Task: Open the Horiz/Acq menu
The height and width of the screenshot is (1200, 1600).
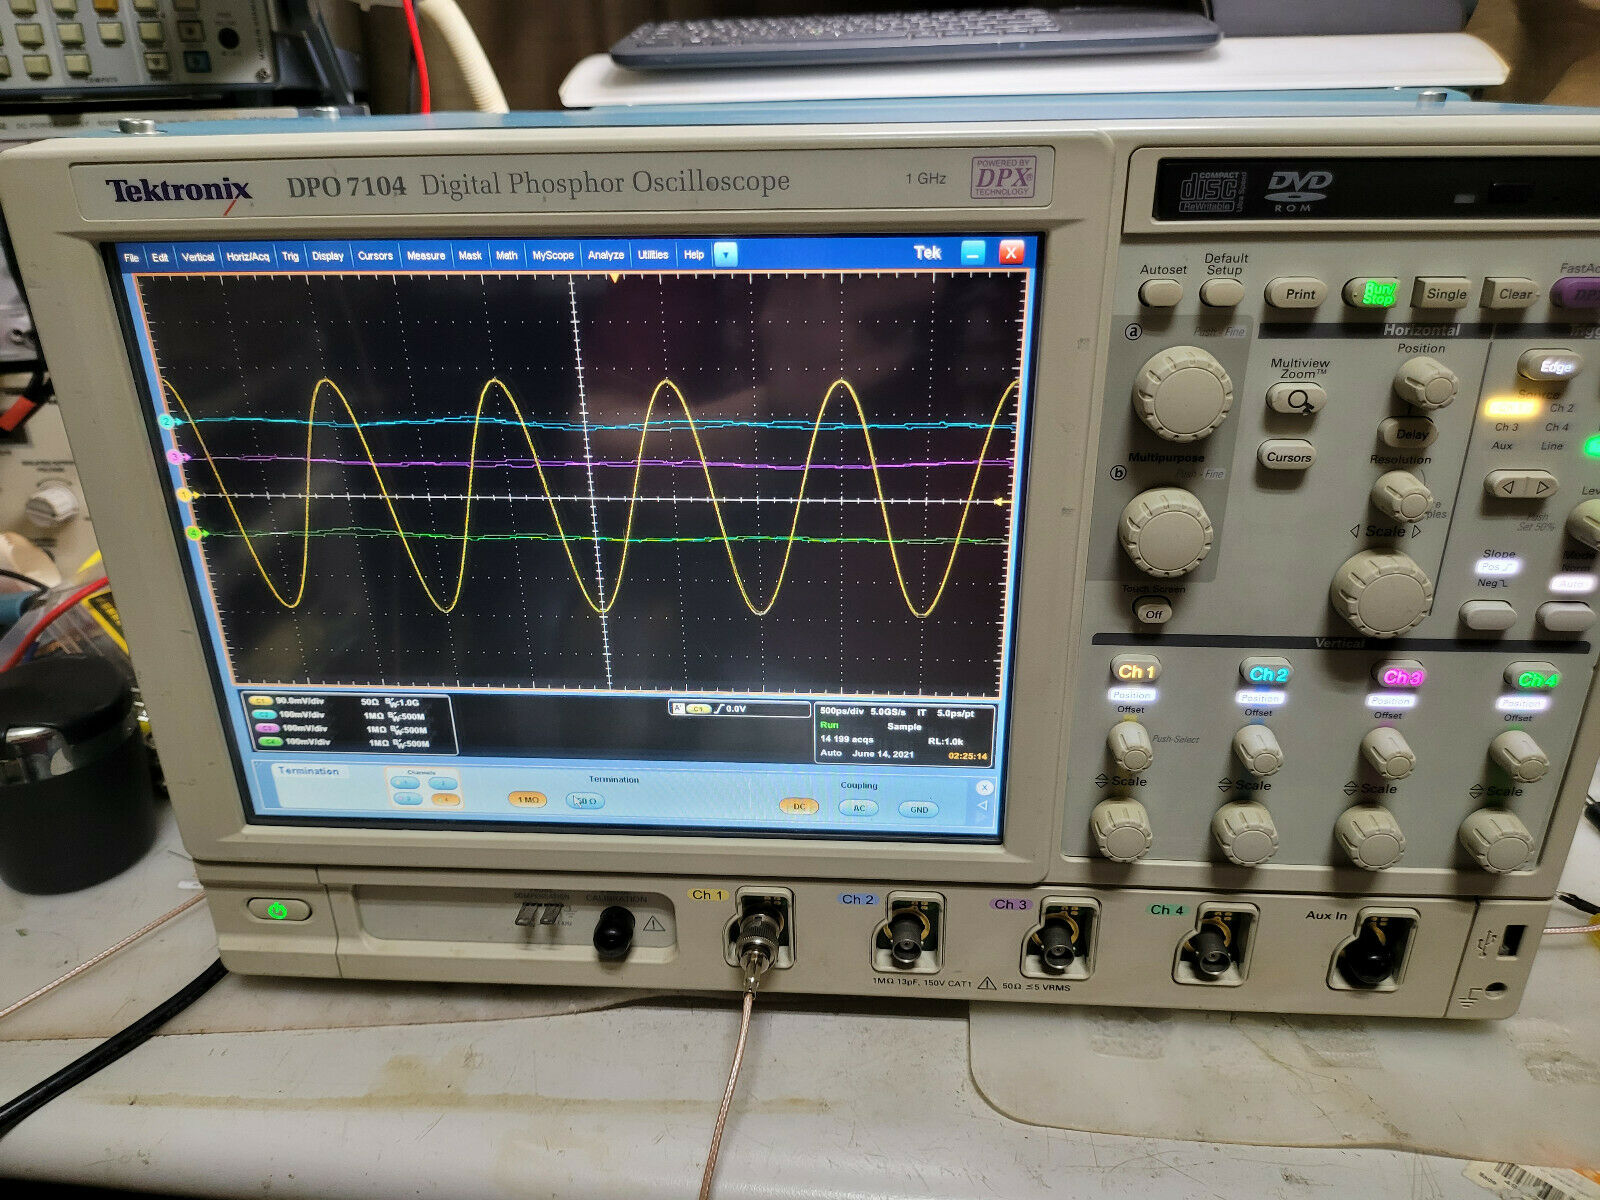Action: 247,257
